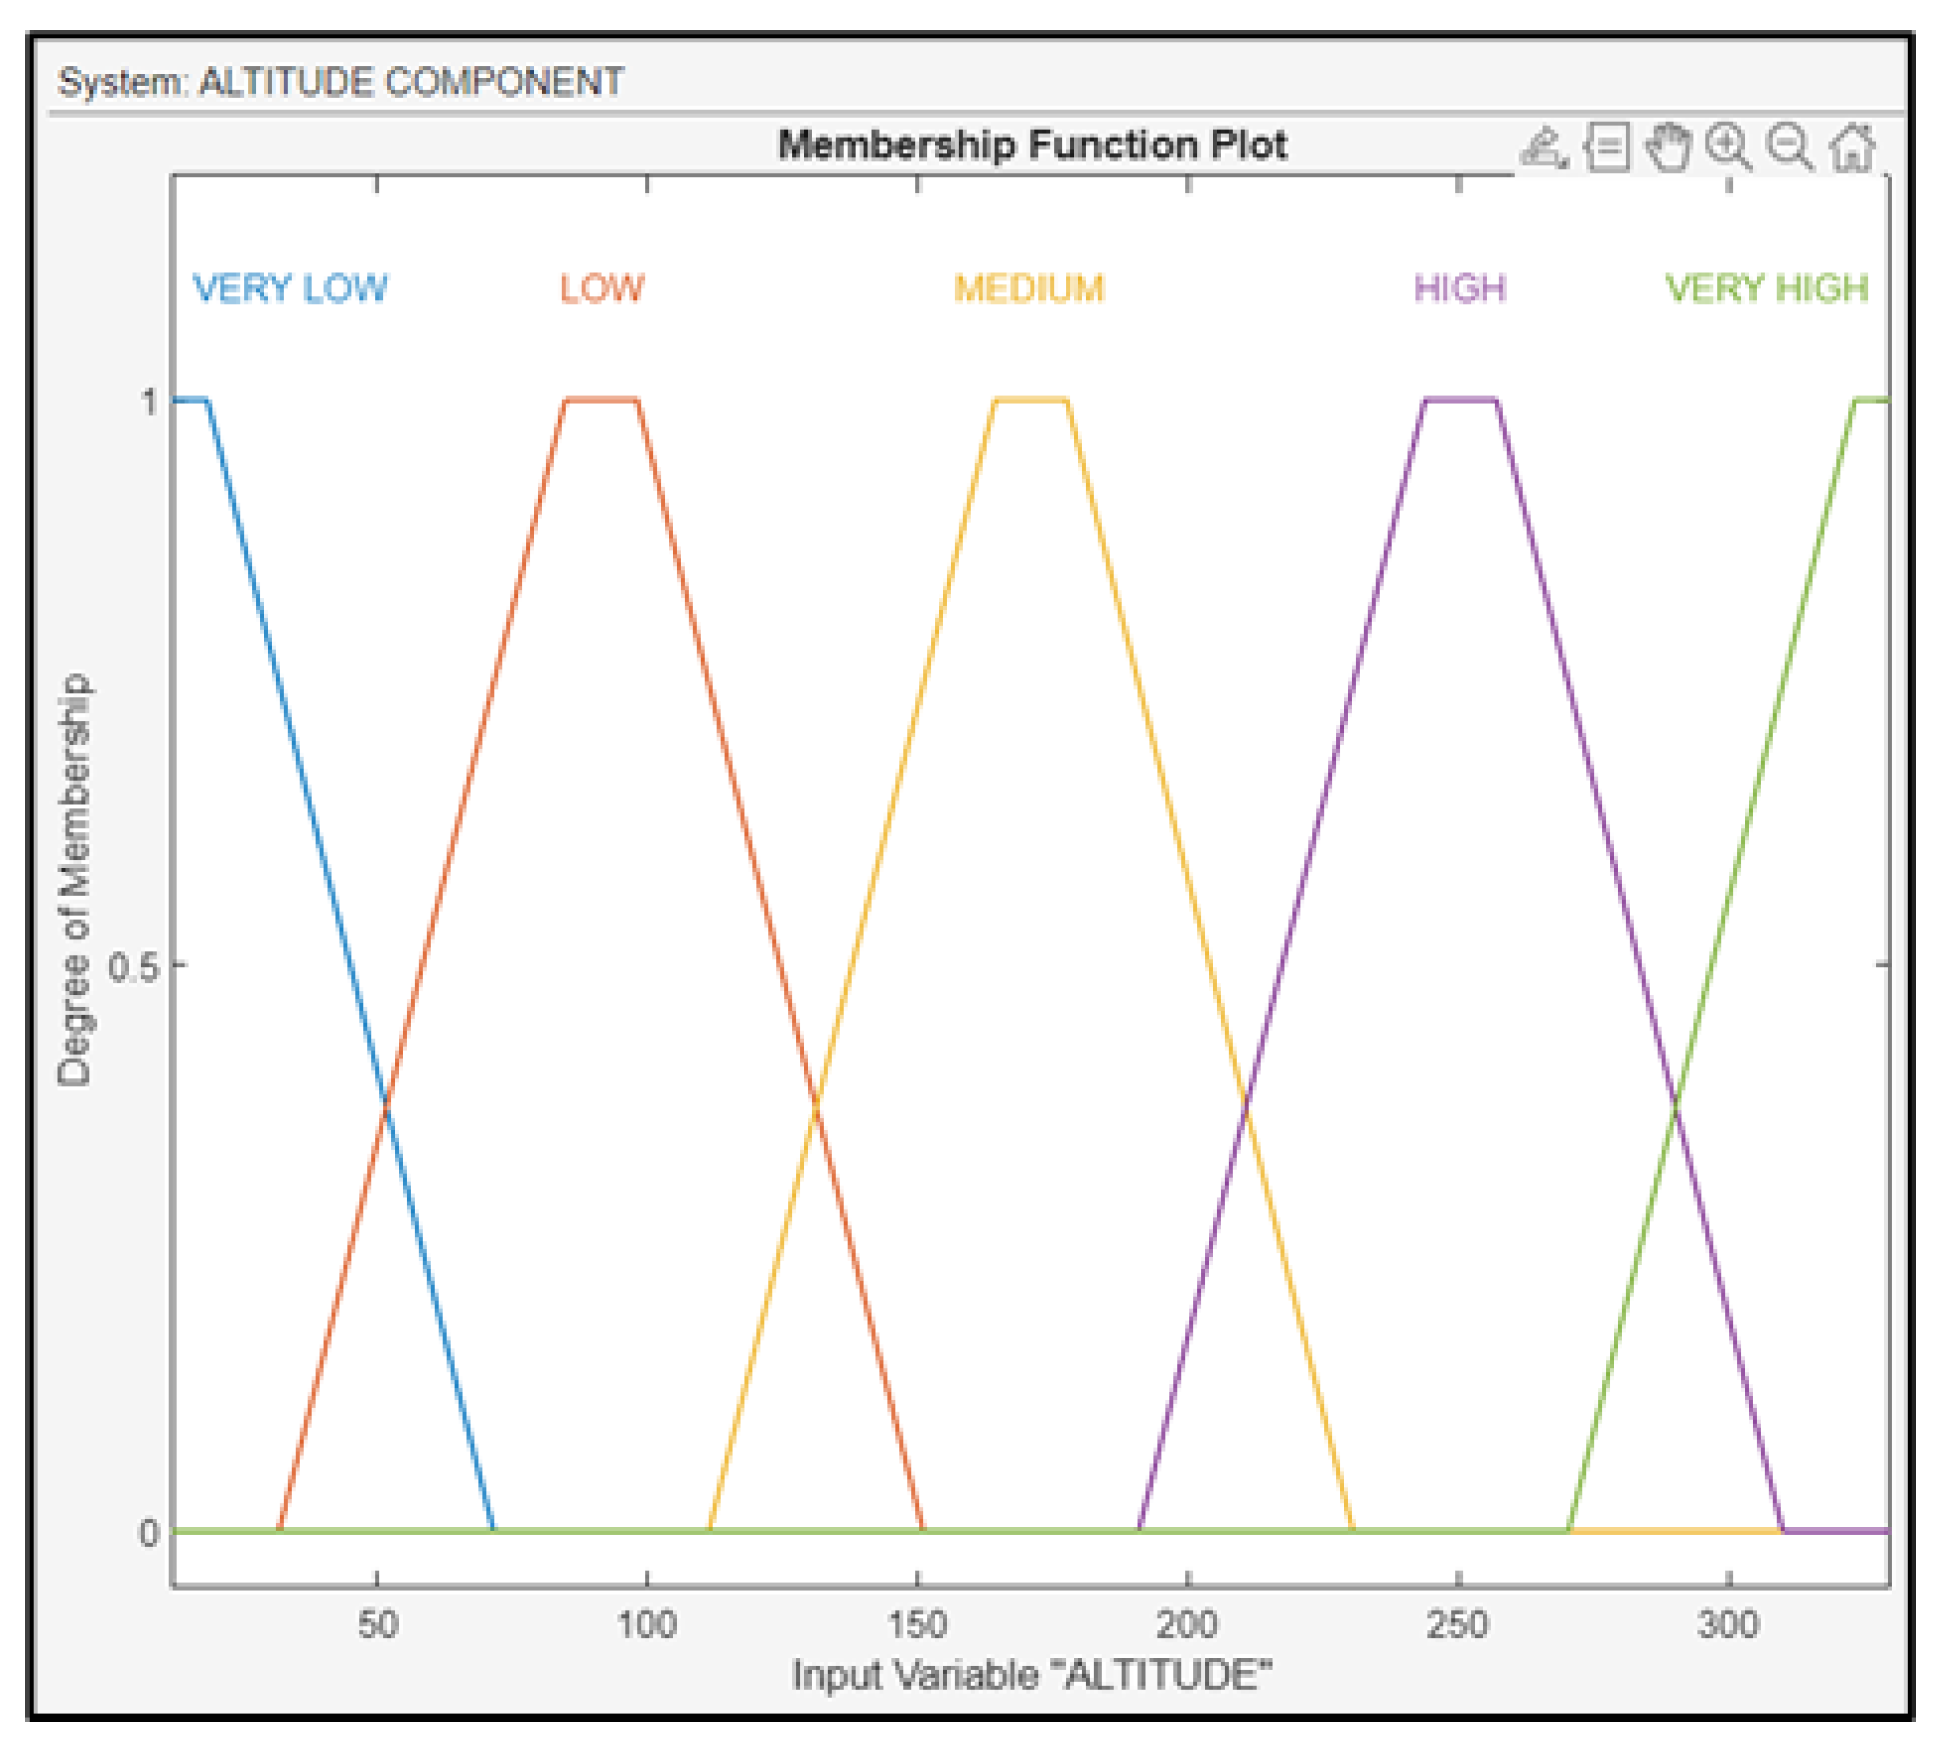Screen dimensions: 1945x1751
Task: Click the 0.5 tick label on y-axis
Action: (134, 966)
